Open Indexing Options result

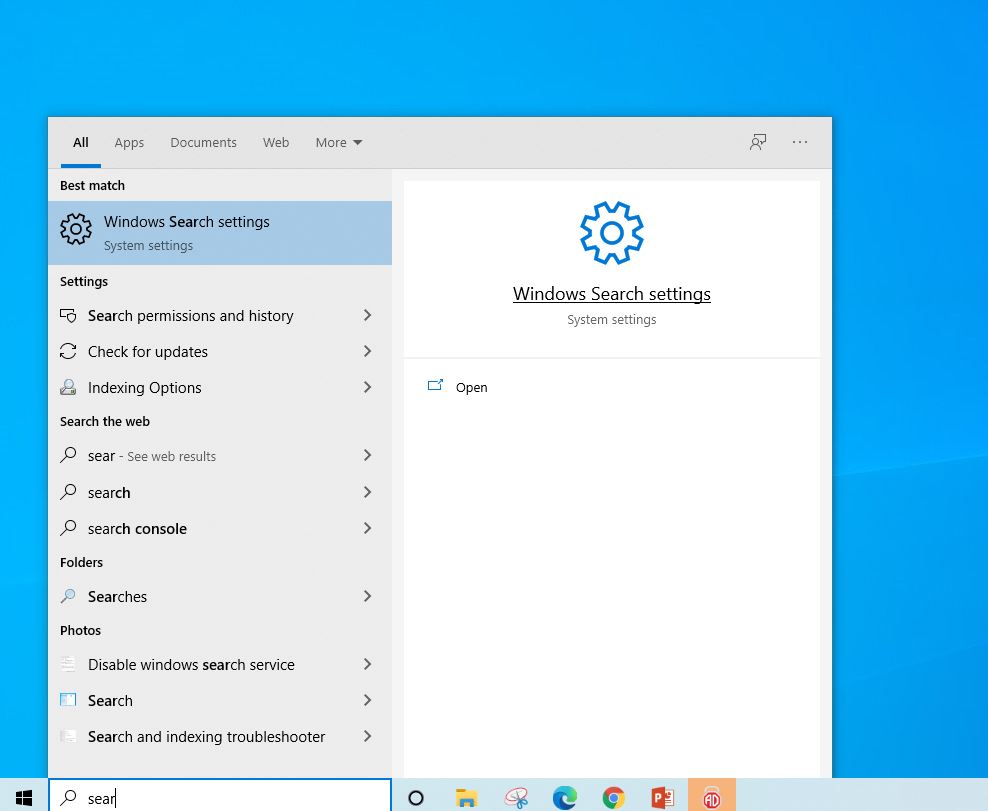(x=220, y=387)
